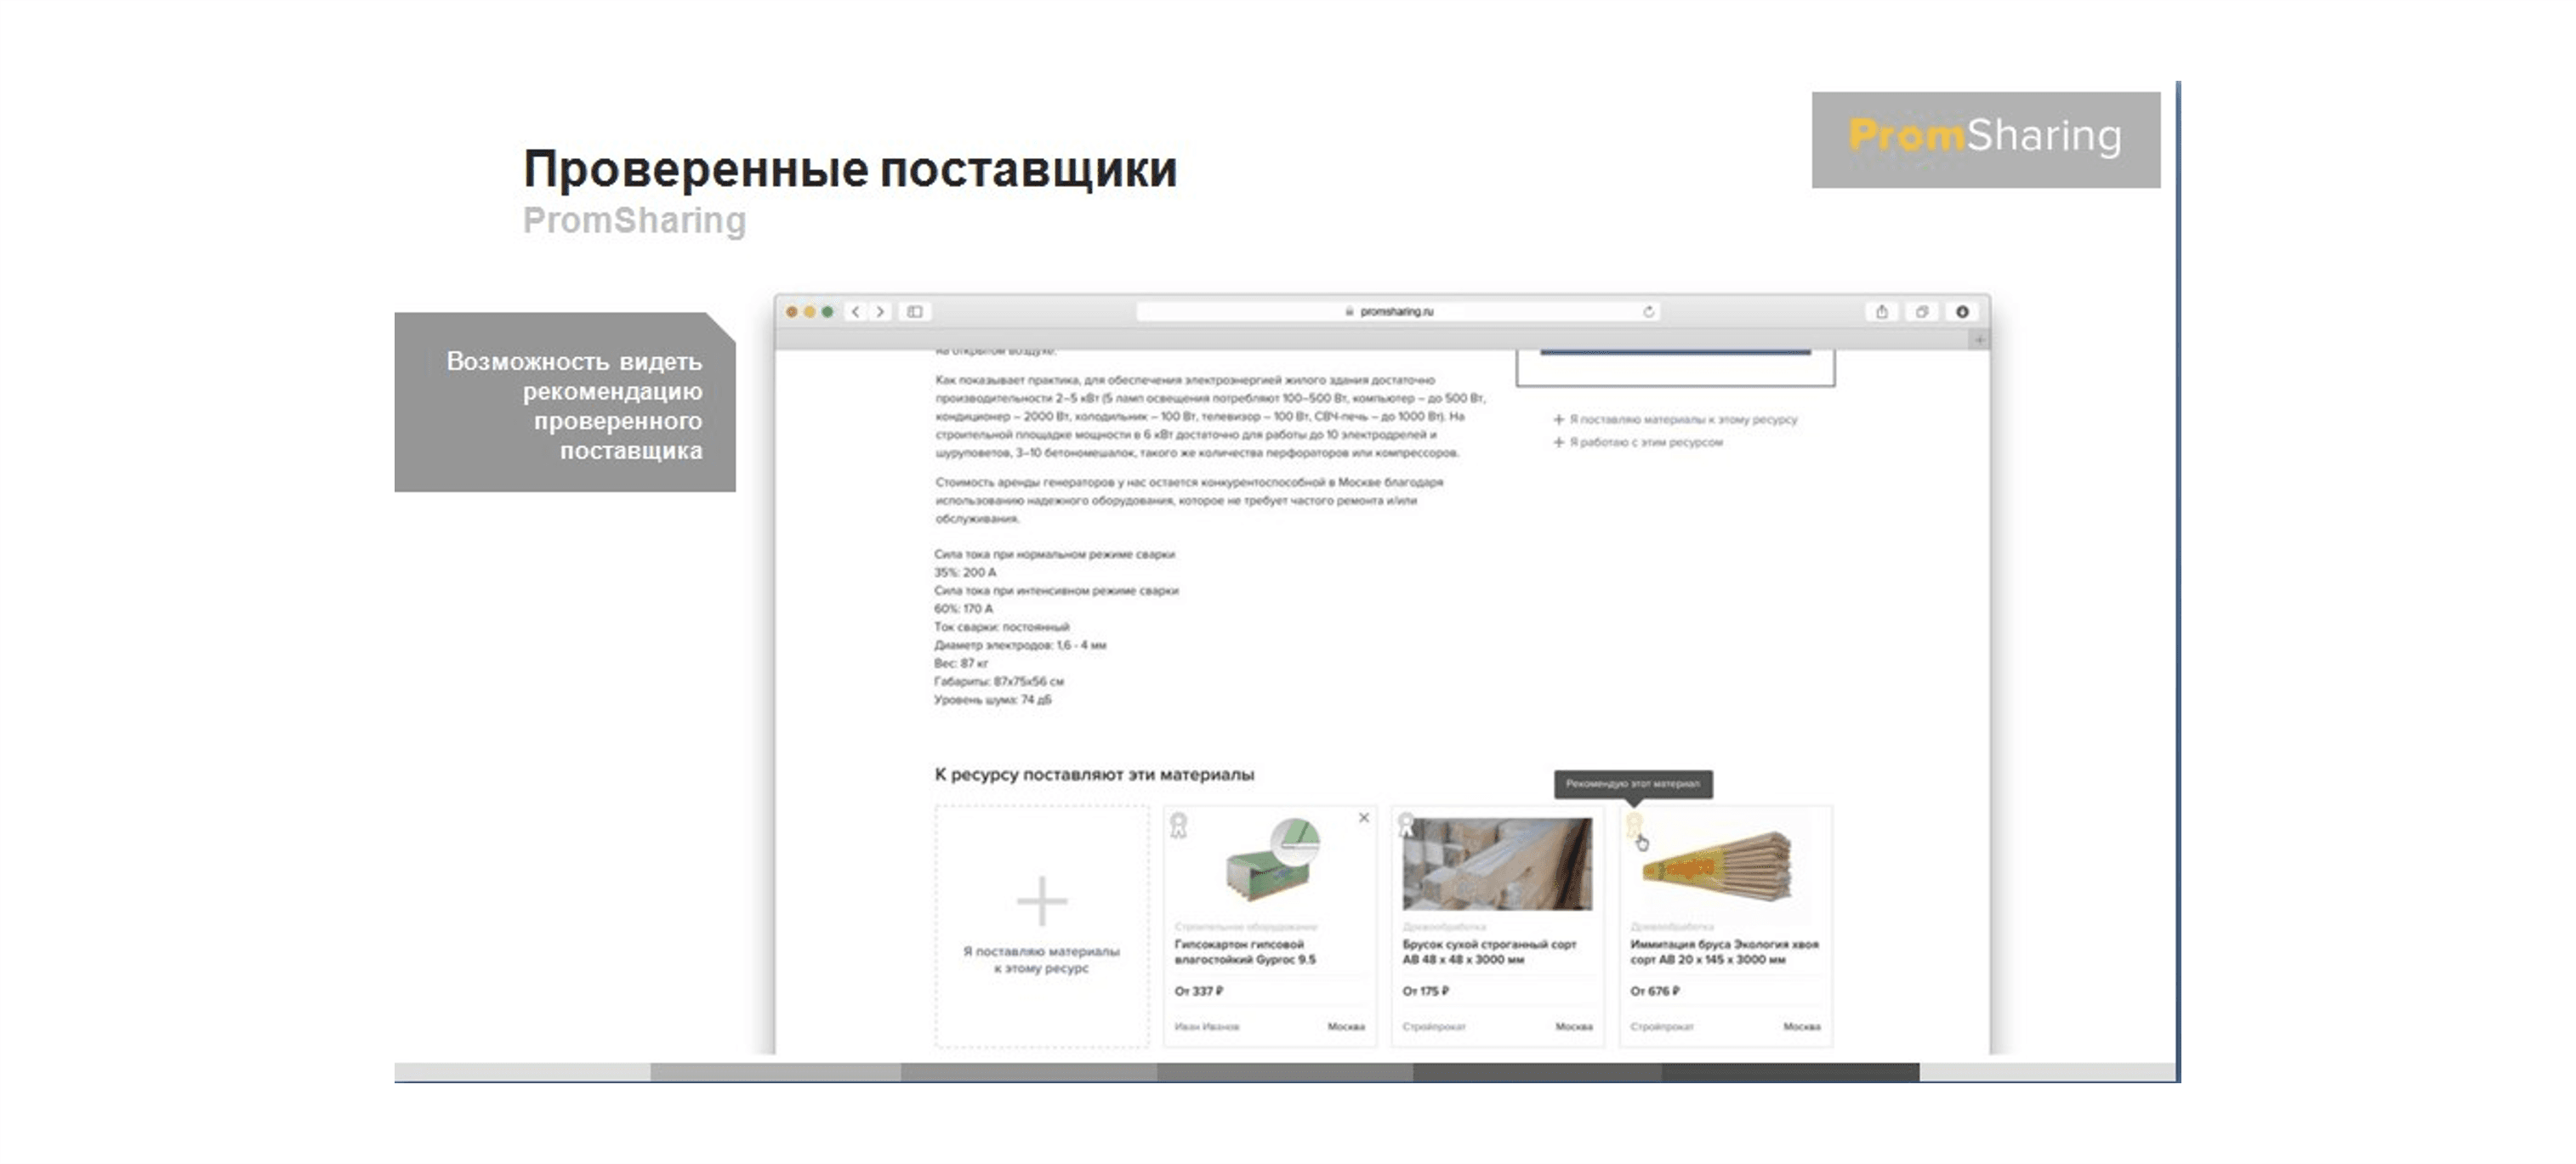Open the Гипсокартон Gyproc 9.5 title
Screen dimensions: 2576x1164
1244,952
